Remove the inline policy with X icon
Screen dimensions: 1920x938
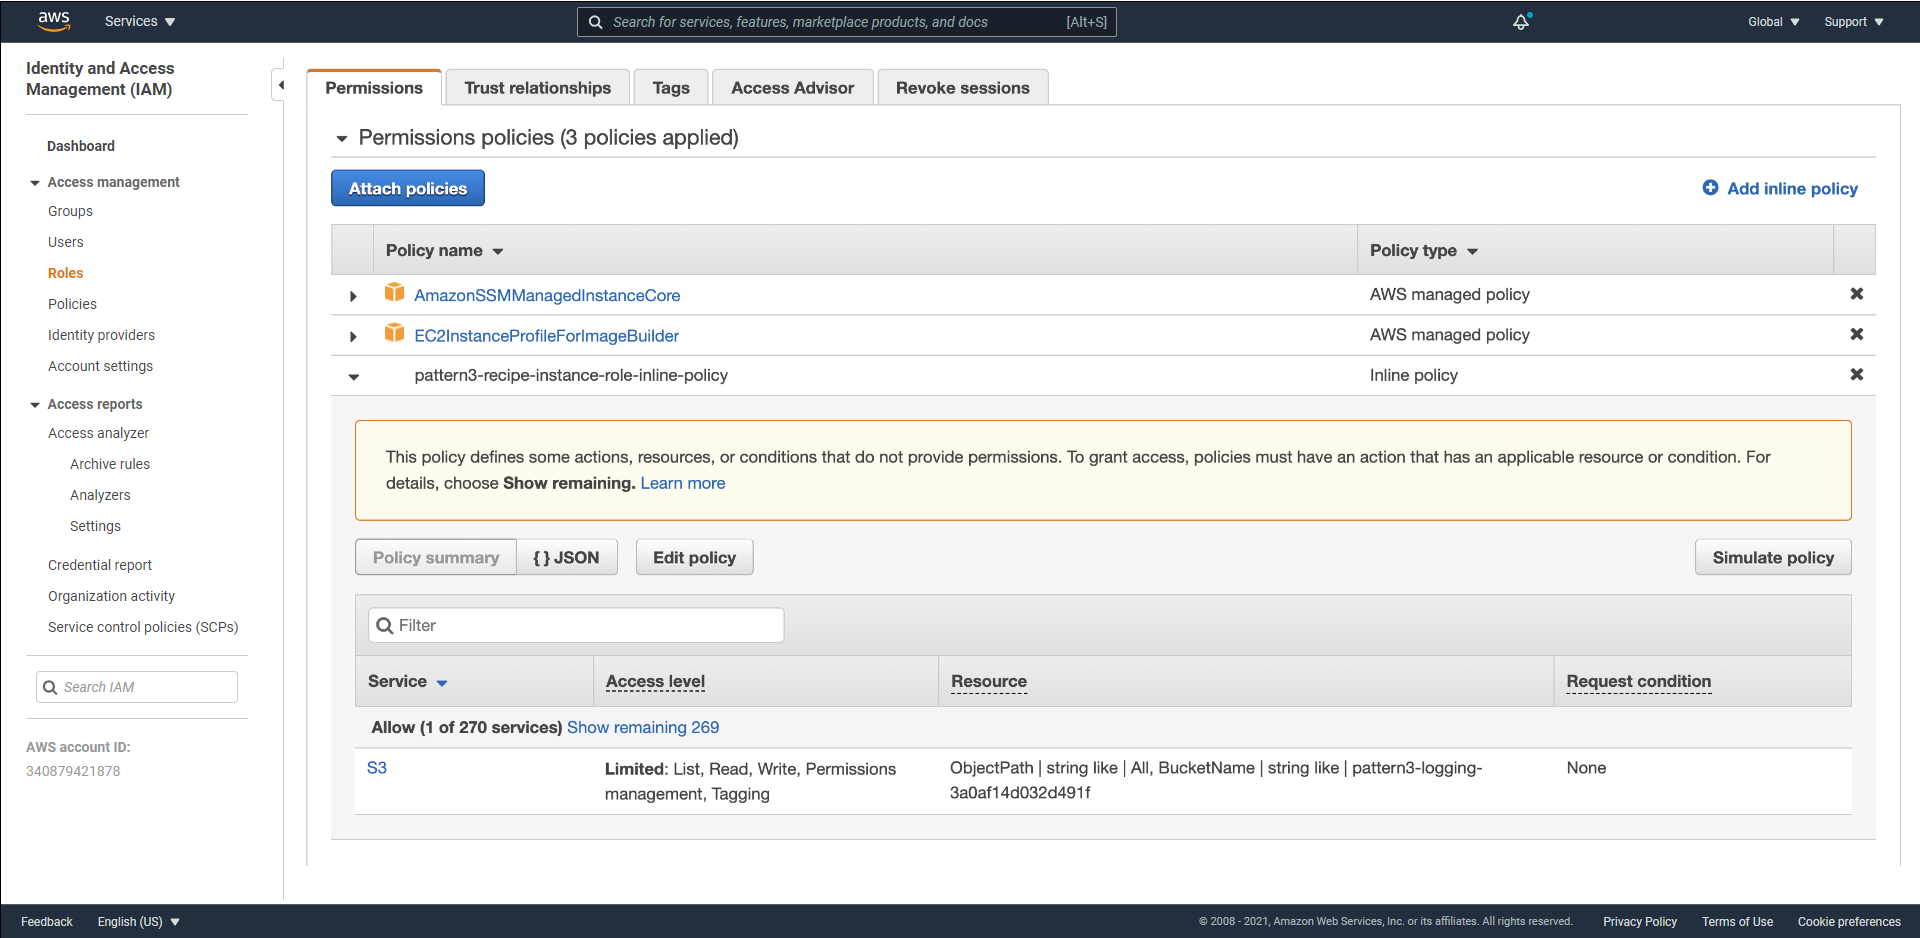pyautogui.click(x=1856, y=374)
